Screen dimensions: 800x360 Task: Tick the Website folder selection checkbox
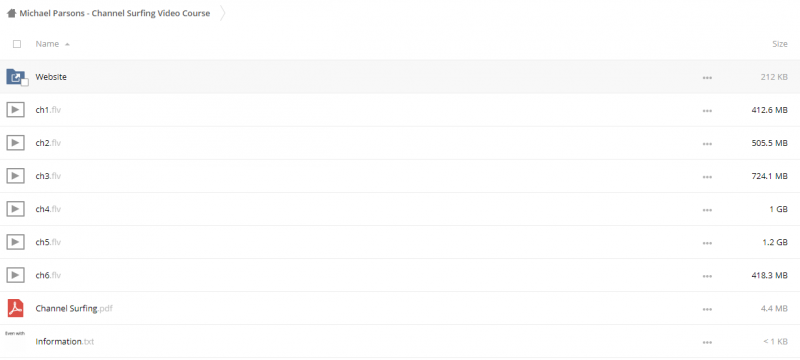click(24, 83)
